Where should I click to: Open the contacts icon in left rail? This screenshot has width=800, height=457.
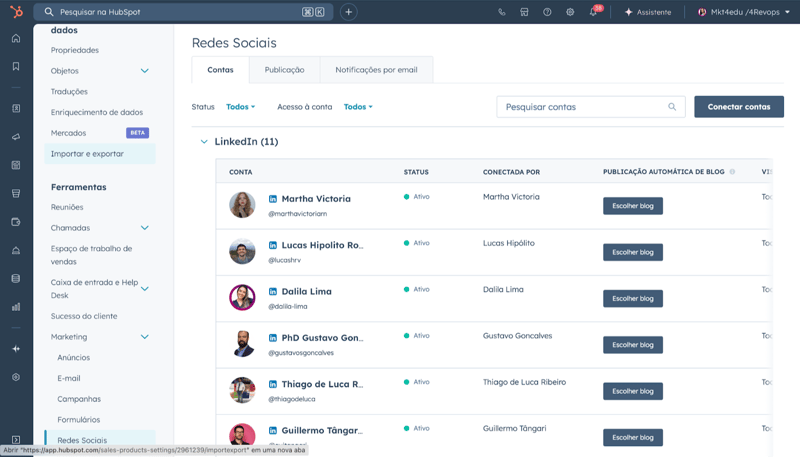(x=16, y=109)
